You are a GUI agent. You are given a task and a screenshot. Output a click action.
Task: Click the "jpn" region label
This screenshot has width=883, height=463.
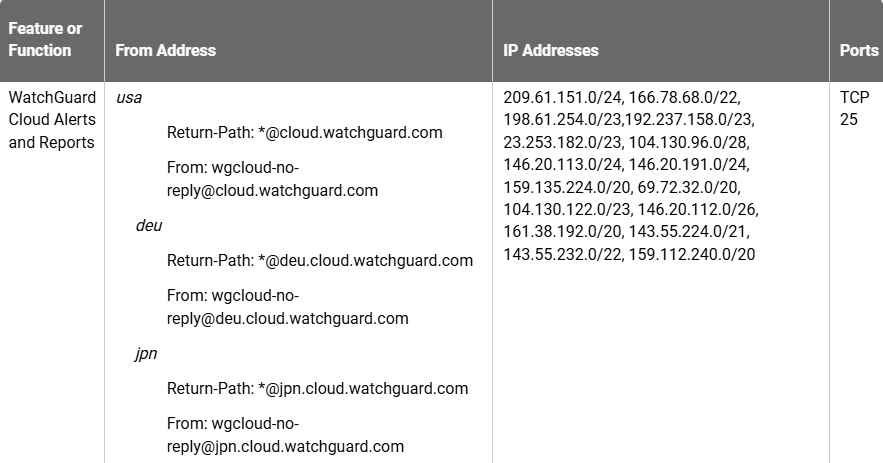click(146, 354)
